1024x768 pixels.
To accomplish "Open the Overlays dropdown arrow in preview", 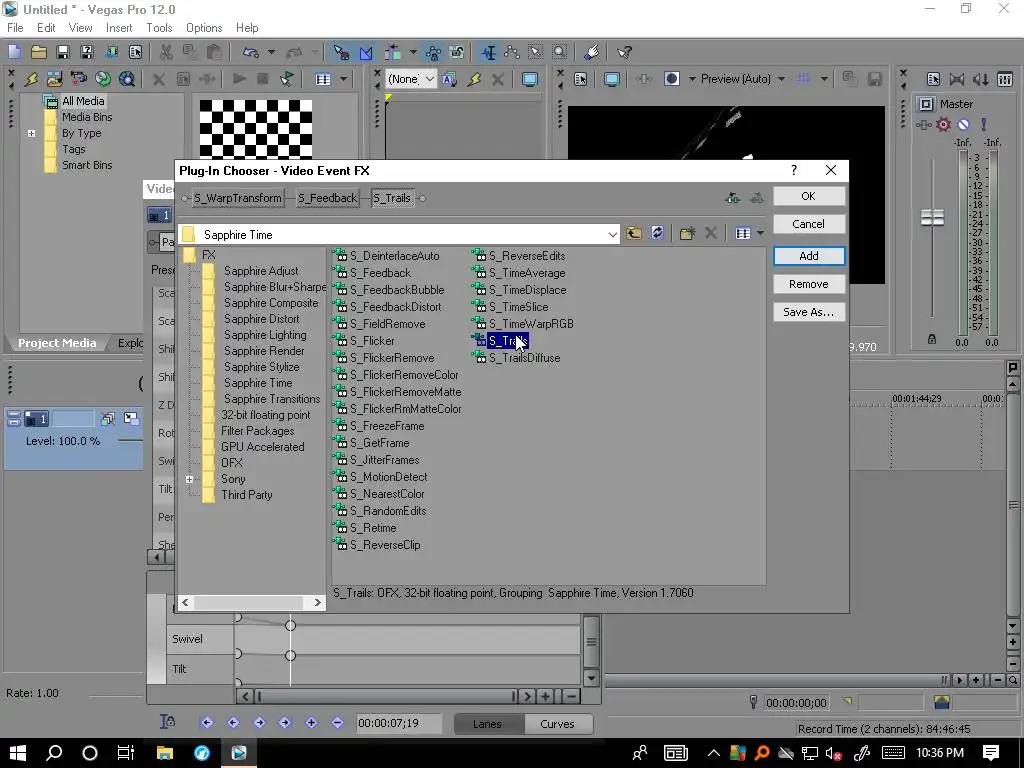I will click(824, 79).
